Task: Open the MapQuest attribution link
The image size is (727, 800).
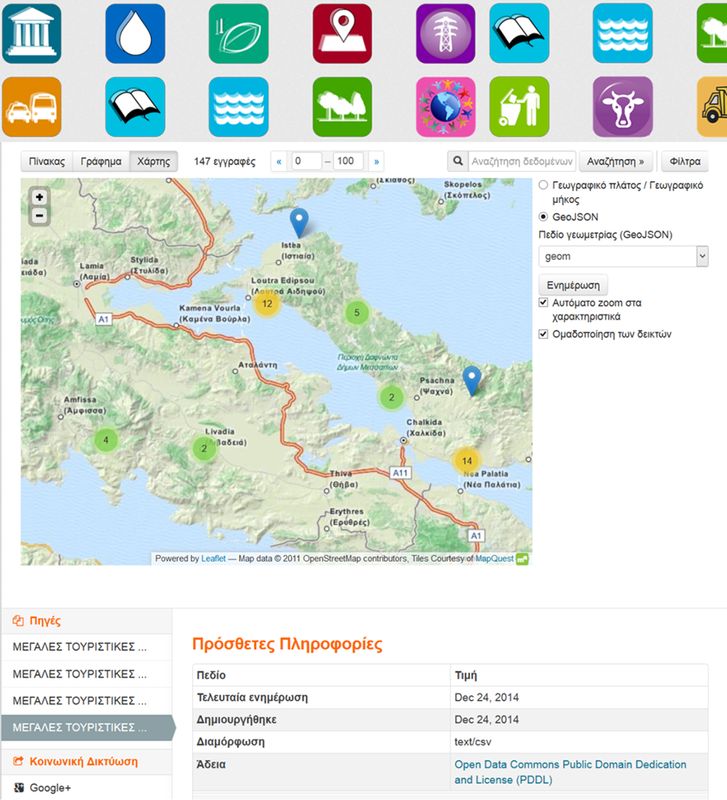Action: point(494,559)
